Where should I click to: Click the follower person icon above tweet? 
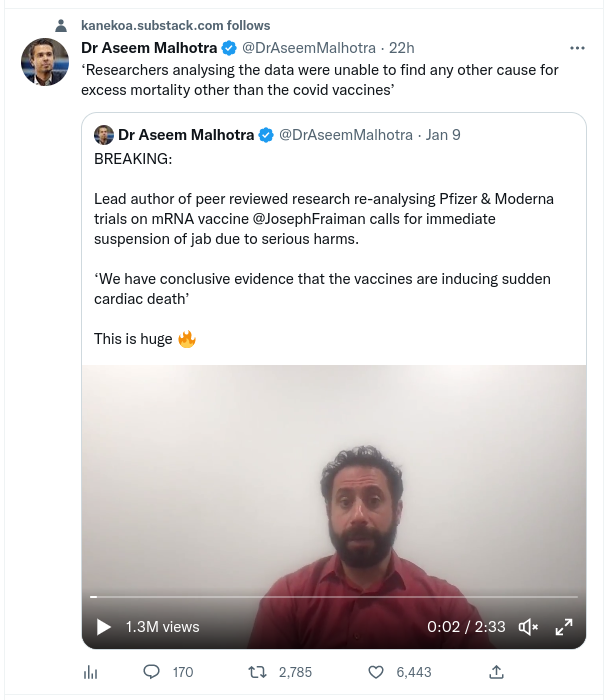tap(63, 25)
